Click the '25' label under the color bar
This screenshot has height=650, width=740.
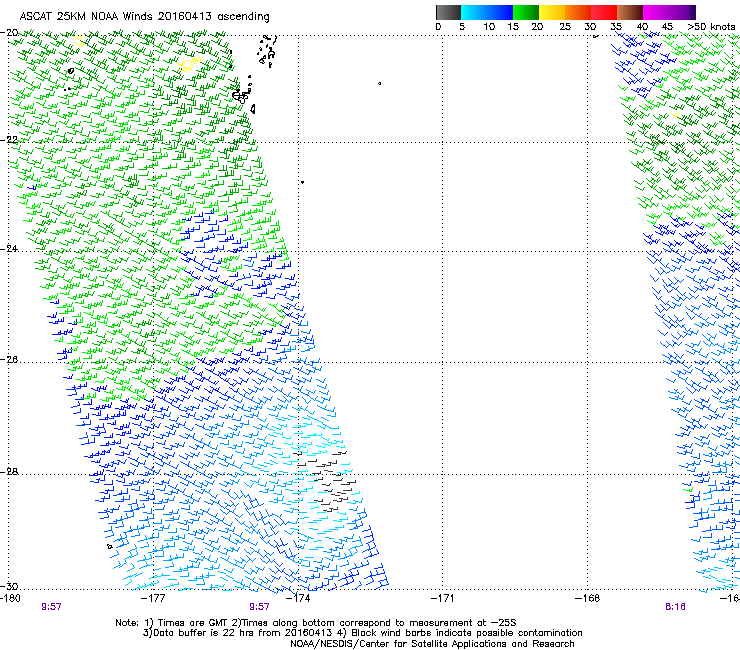tap(565, 27)
